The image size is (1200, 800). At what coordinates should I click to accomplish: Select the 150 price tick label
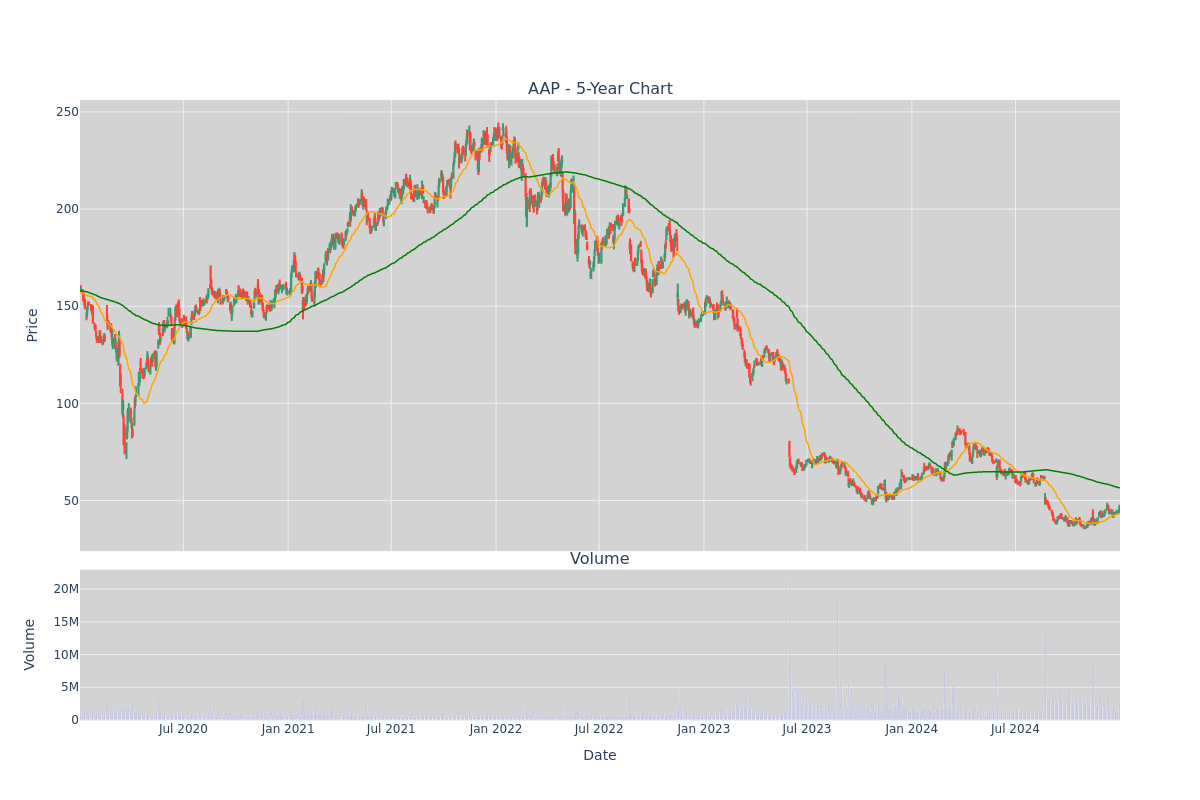(x=67, y=306)
